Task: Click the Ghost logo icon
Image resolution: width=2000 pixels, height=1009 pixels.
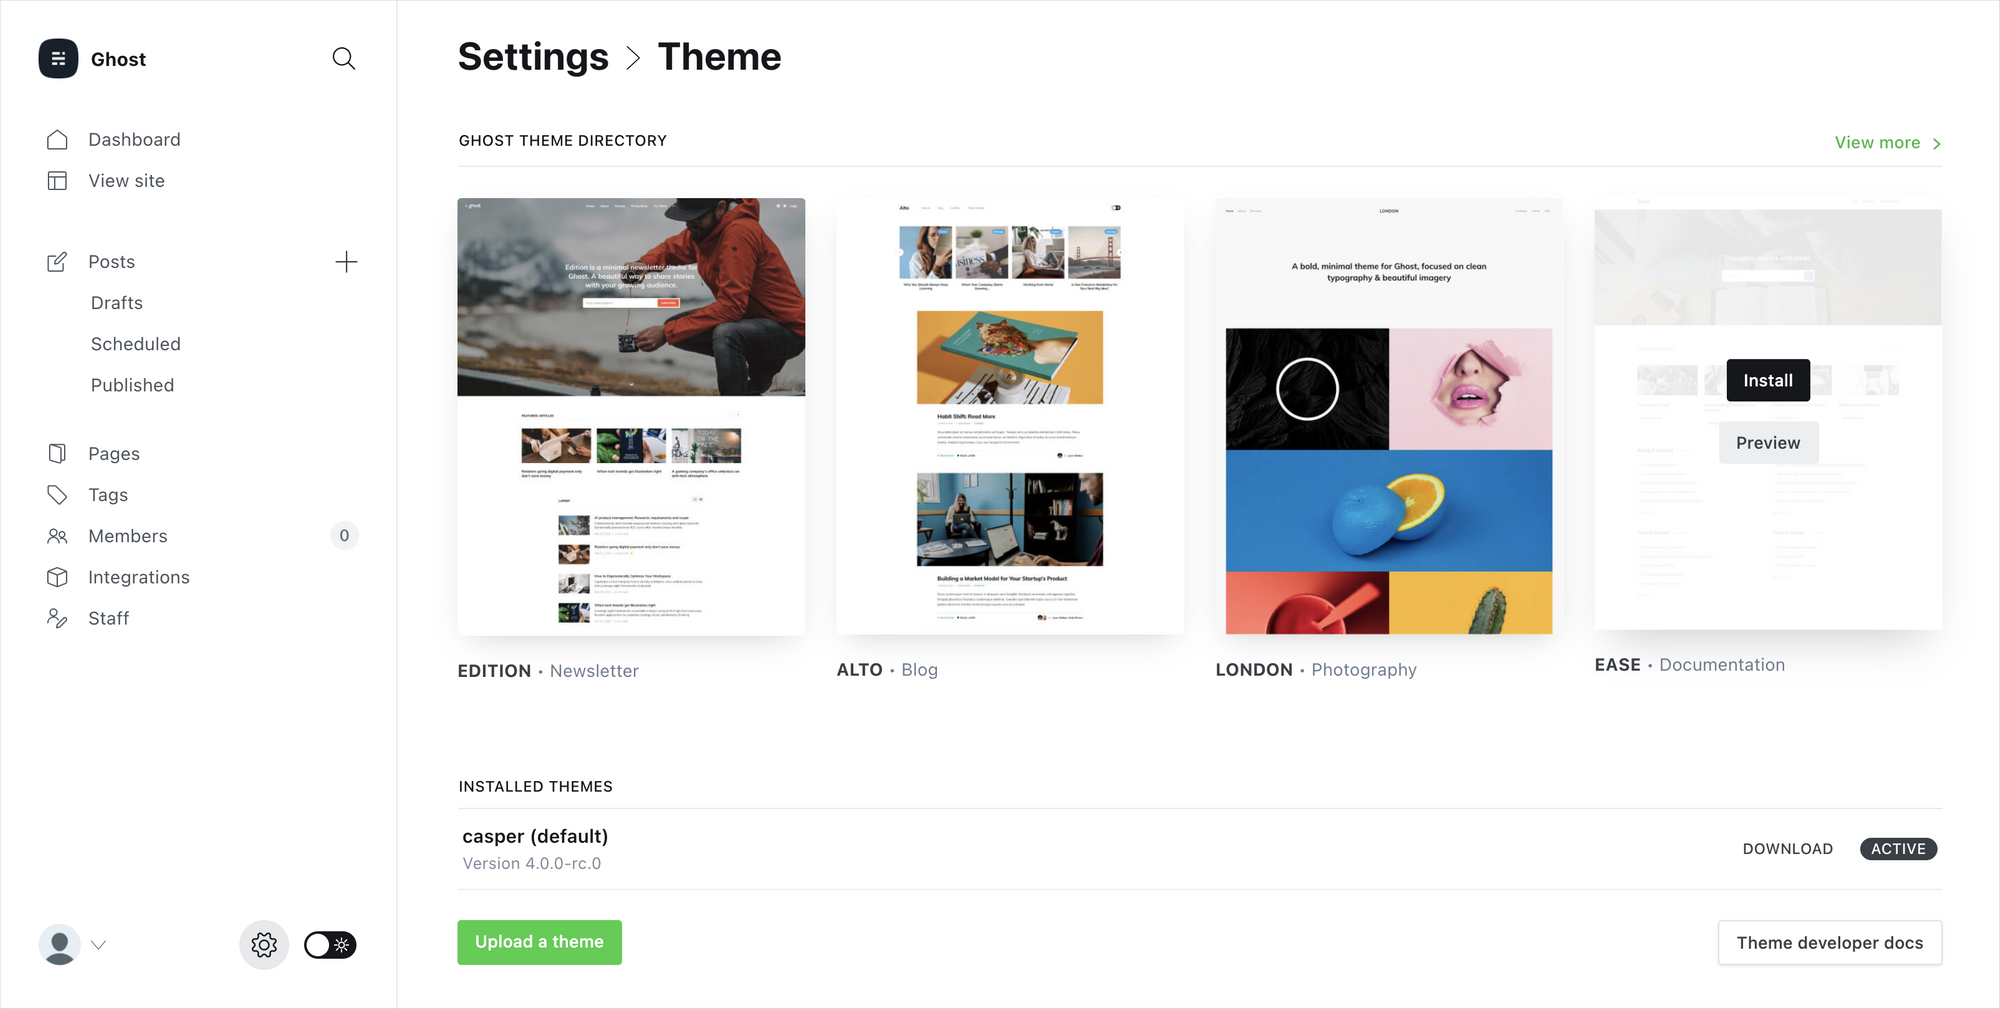Action: click(x=58, y=59)
